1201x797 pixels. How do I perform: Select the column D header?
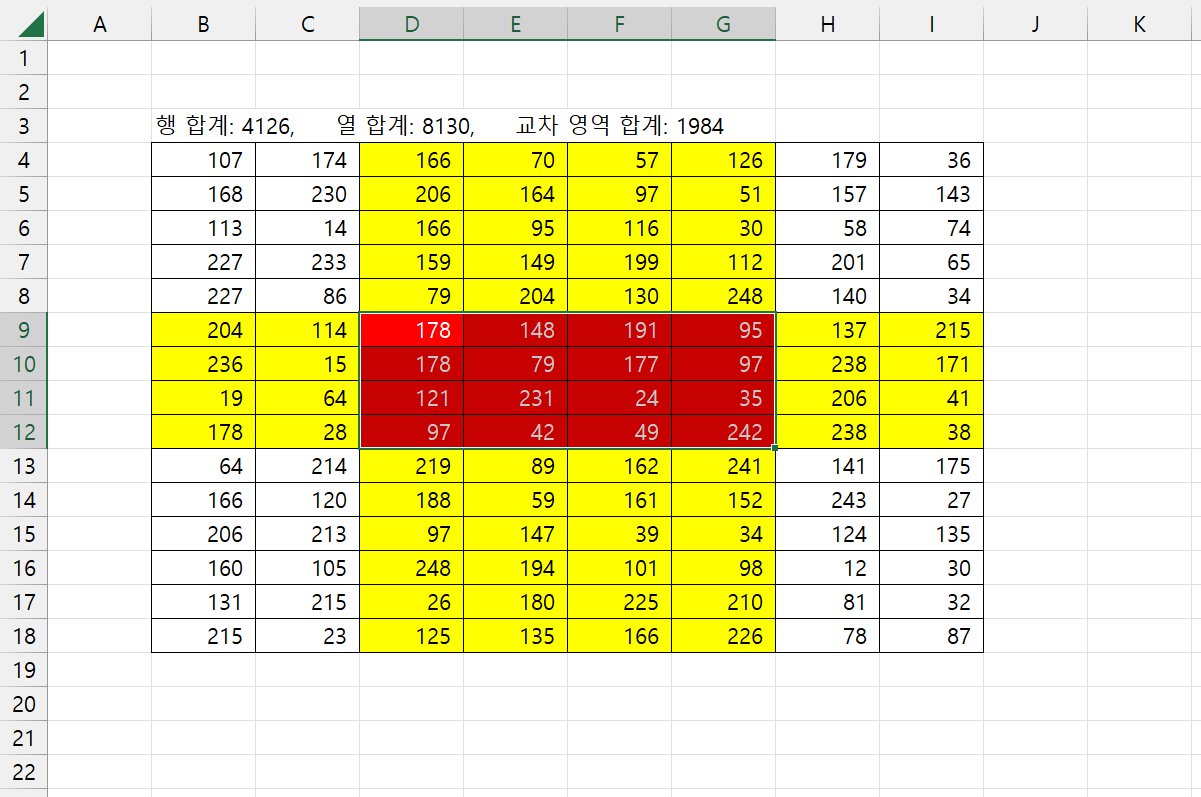click(x=411, y=25)
